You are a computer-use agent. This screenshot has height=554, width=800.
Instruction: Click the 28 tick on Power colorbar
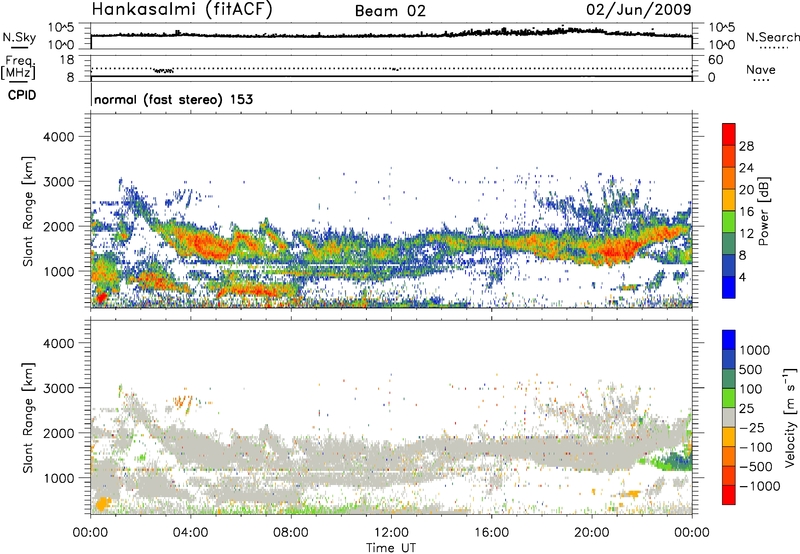coord(746,146)
